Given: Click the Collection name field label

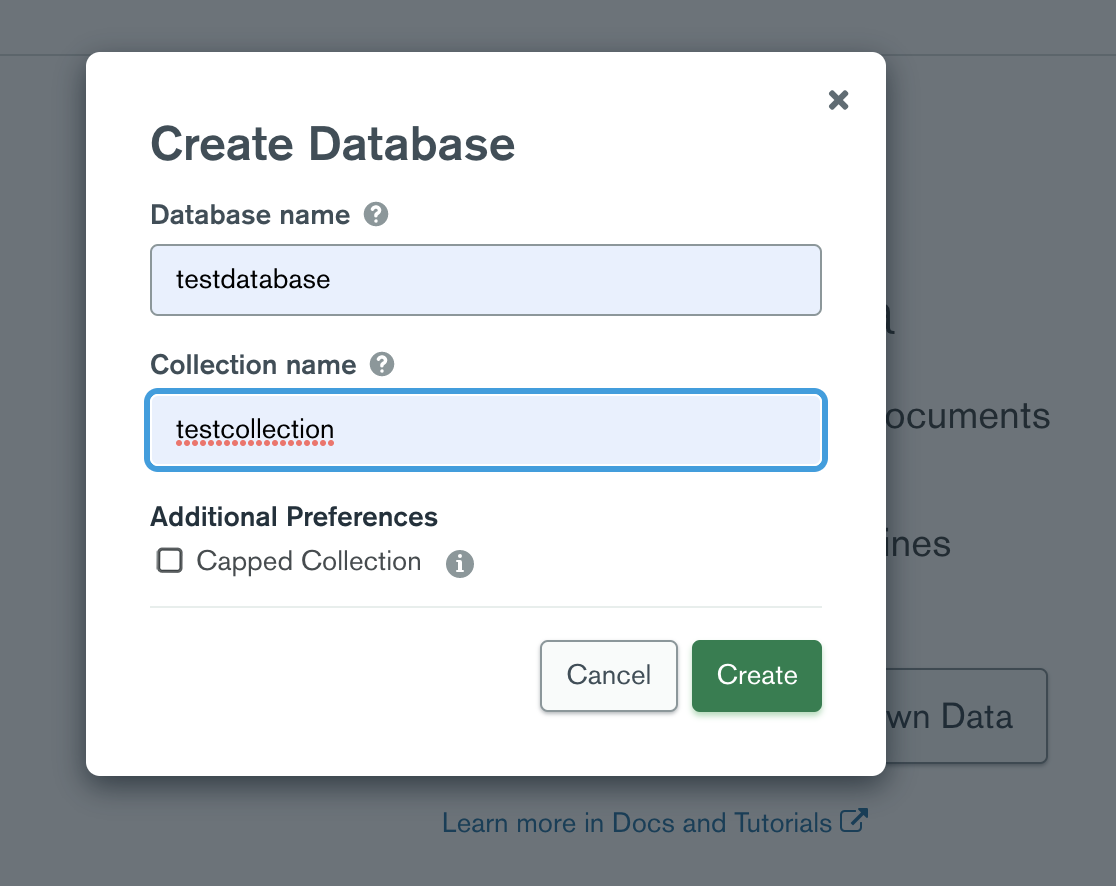Looking at the screenshot, I should point(253,365).
